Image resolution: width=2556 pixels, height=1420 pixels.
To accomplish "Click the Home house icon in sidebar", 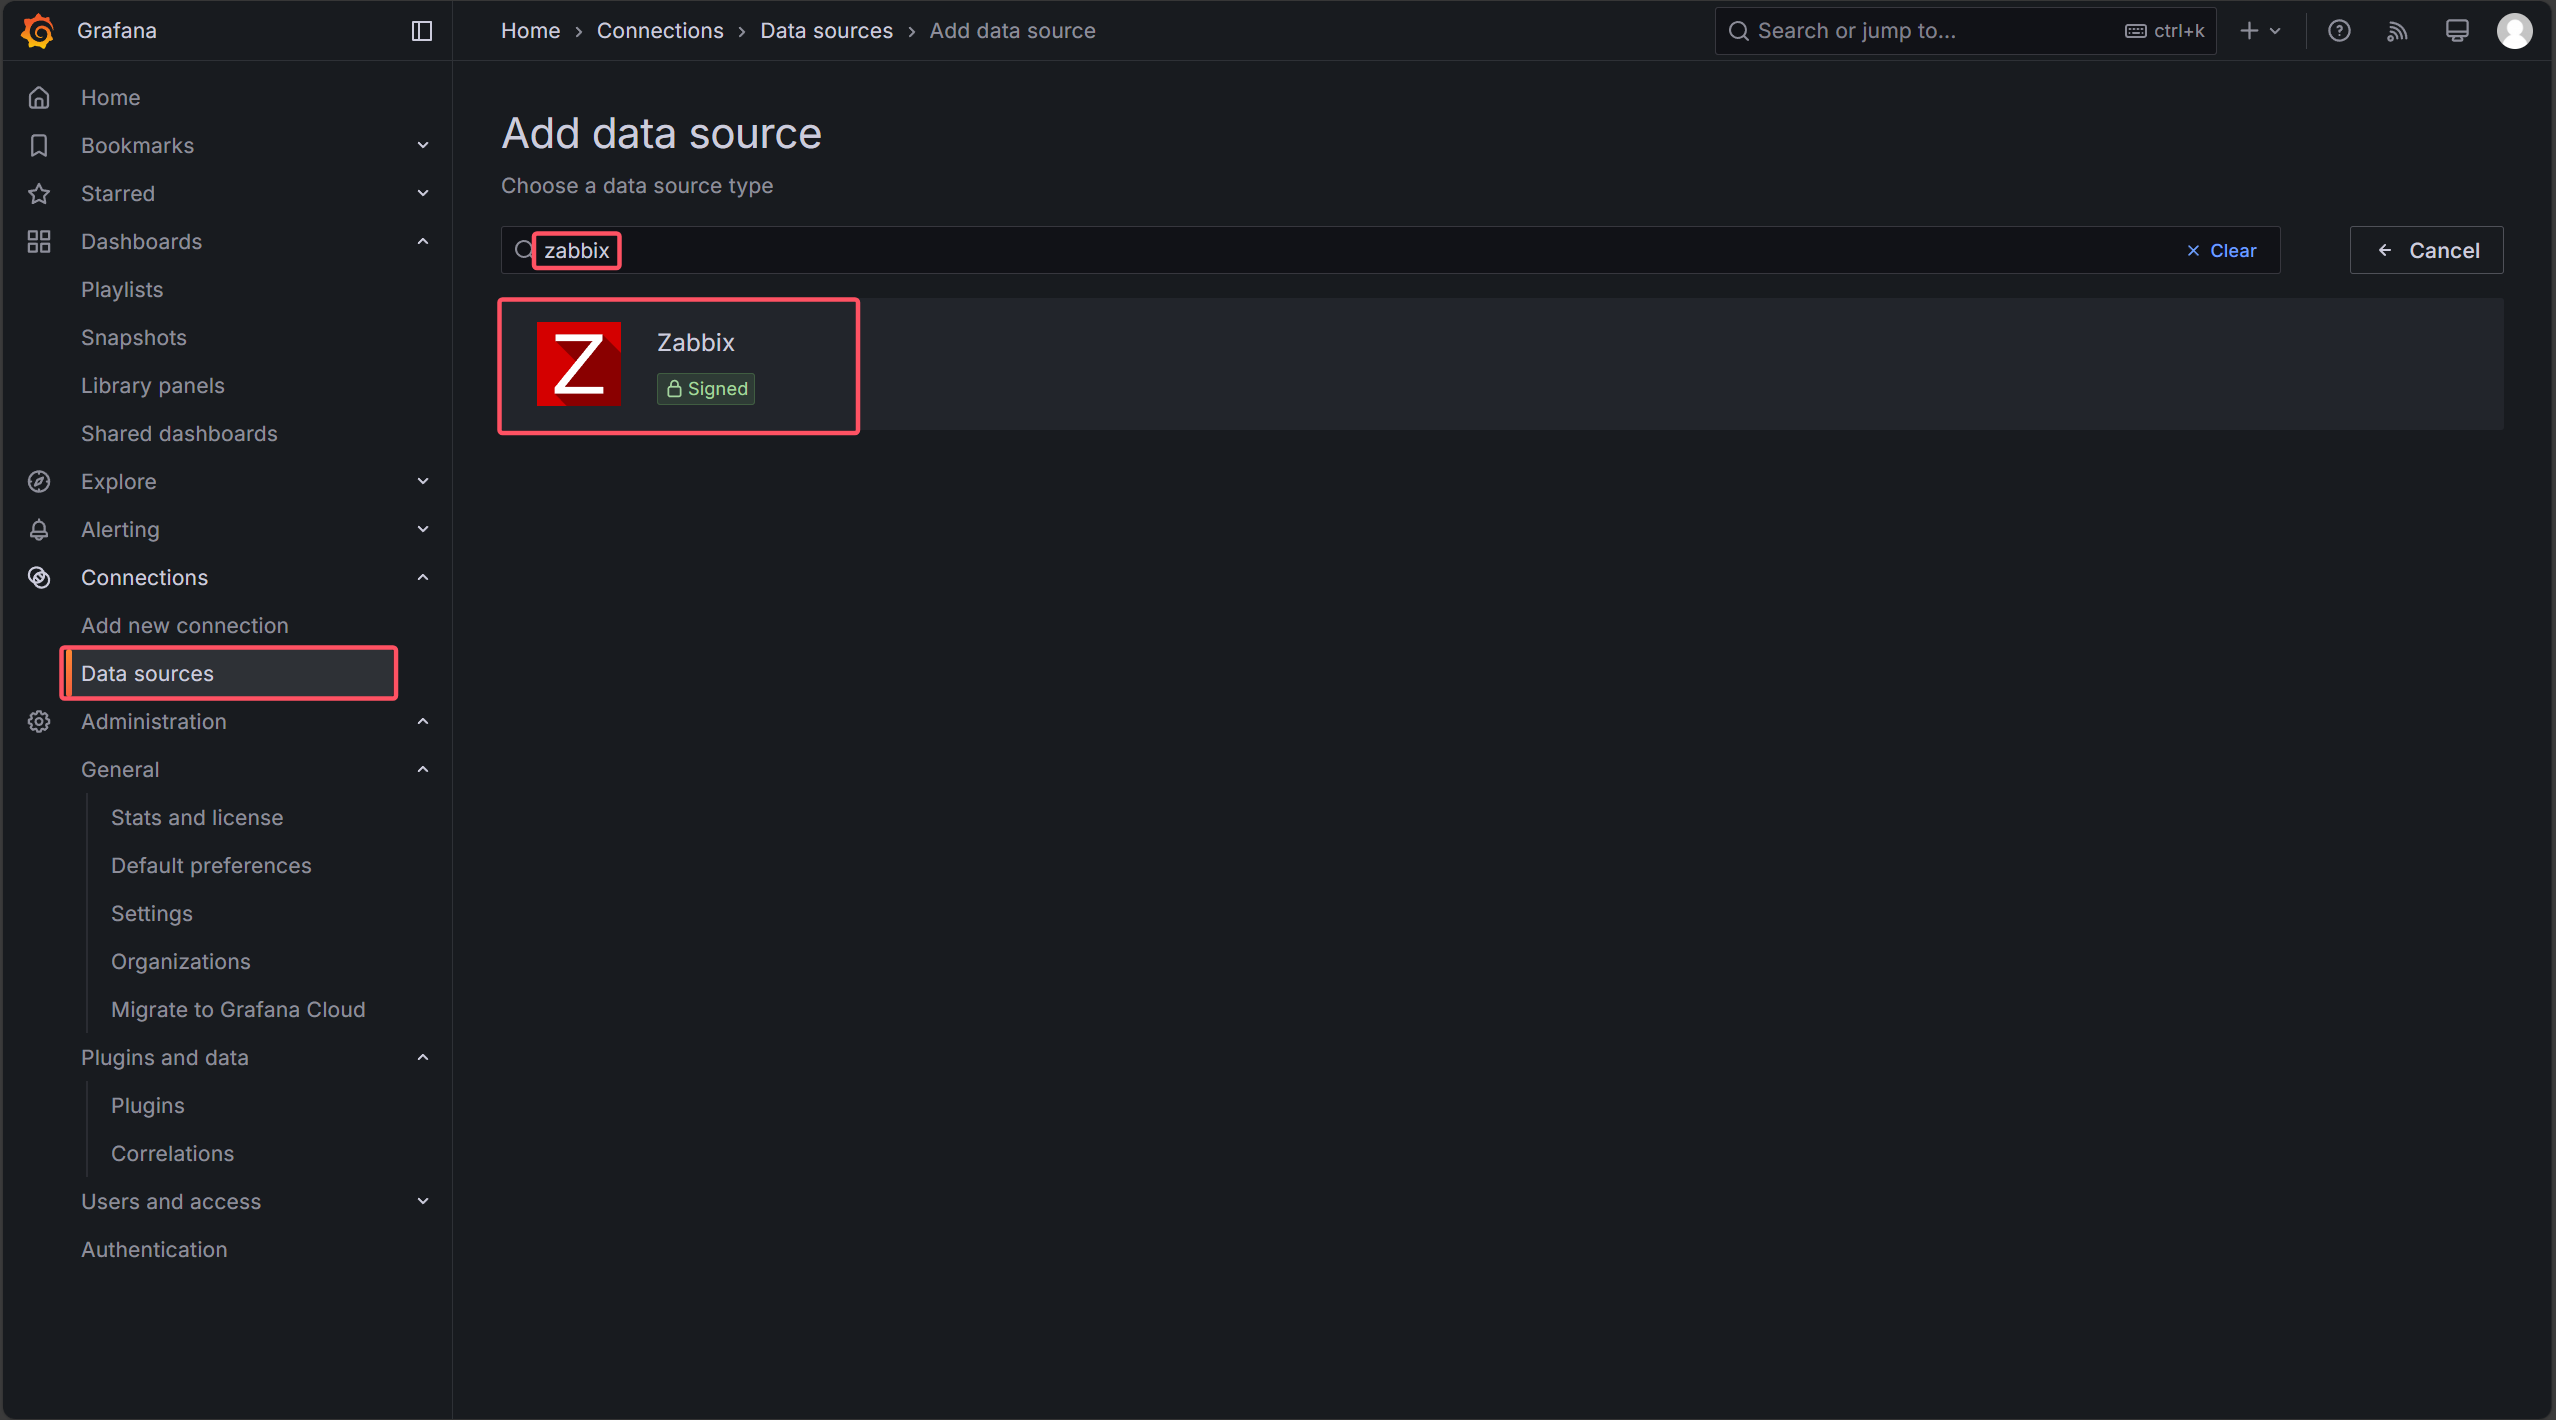I will click(x=39, y=97).
